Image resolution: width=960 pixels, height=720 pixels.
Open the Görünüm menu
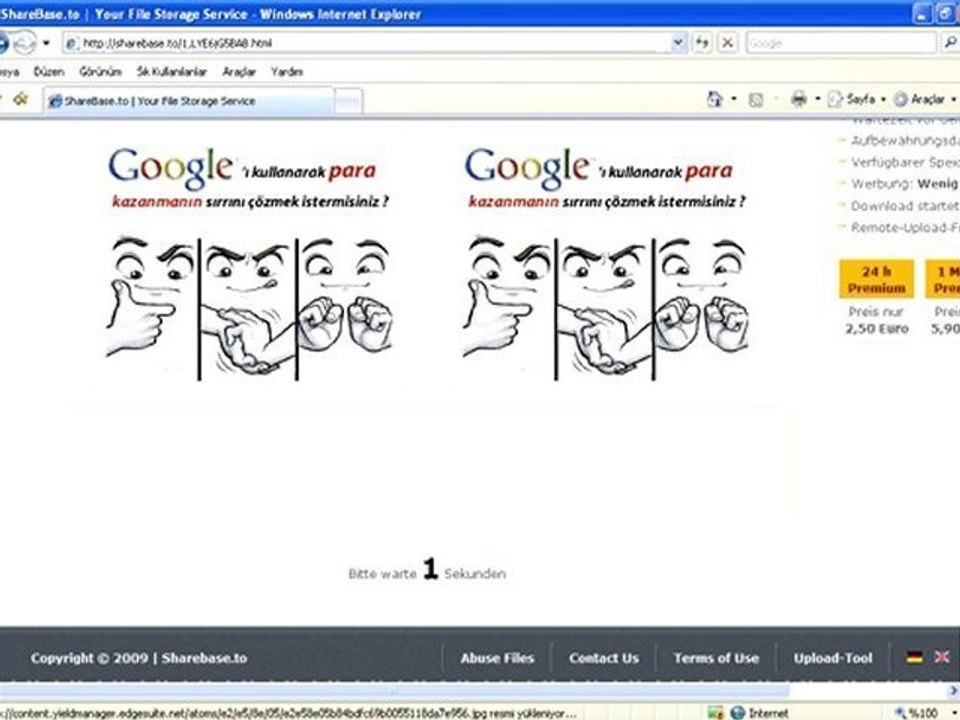pyautogui.click(x=100, y=72)
